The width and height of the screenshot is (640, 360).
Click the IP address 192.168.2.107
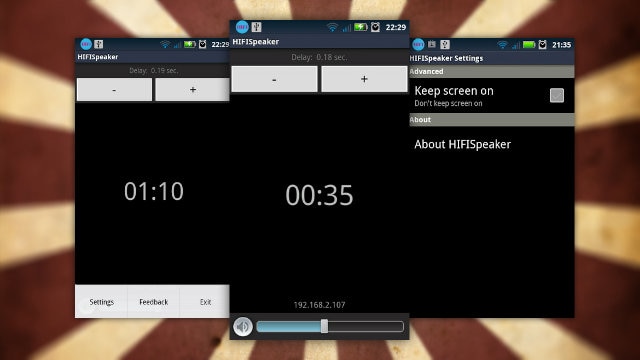tap(320, 305)
